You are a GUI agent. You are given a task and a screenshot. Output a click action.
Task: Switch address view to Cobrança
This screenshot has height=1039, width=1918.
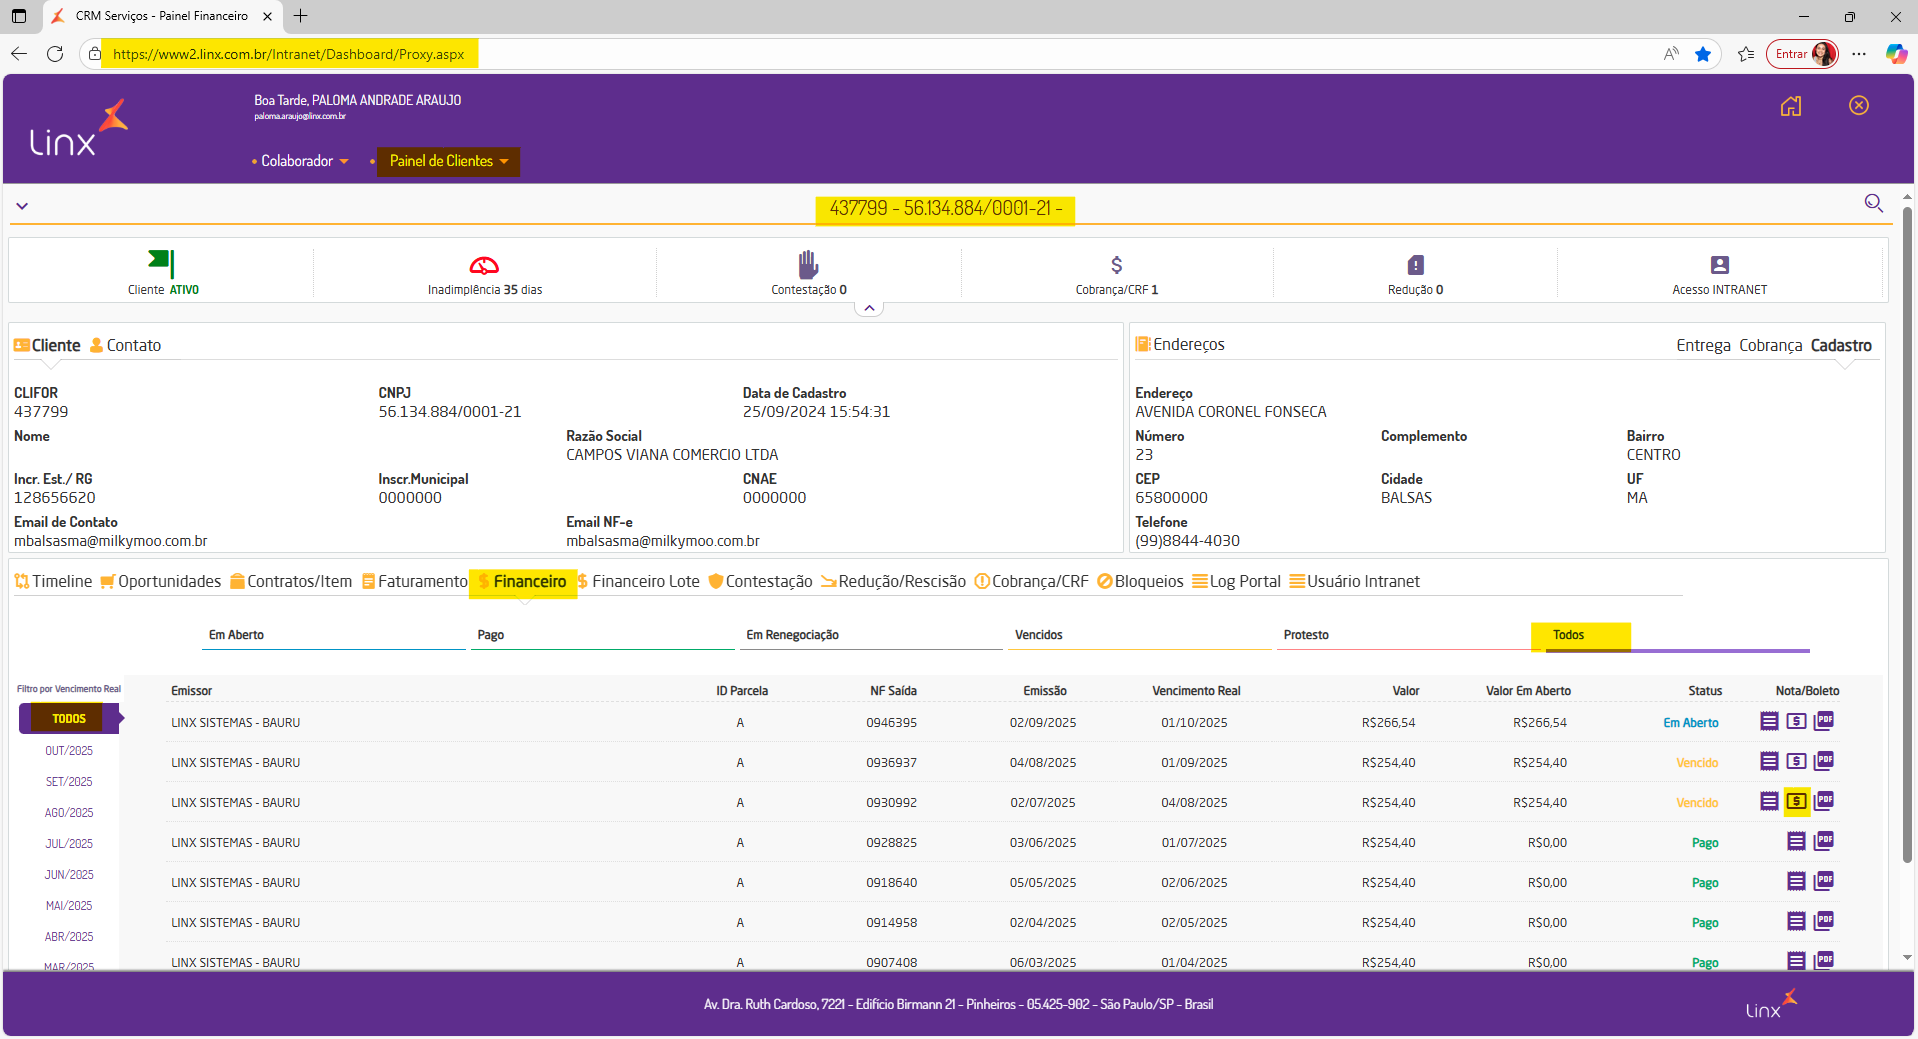(x=1770, y=345)
